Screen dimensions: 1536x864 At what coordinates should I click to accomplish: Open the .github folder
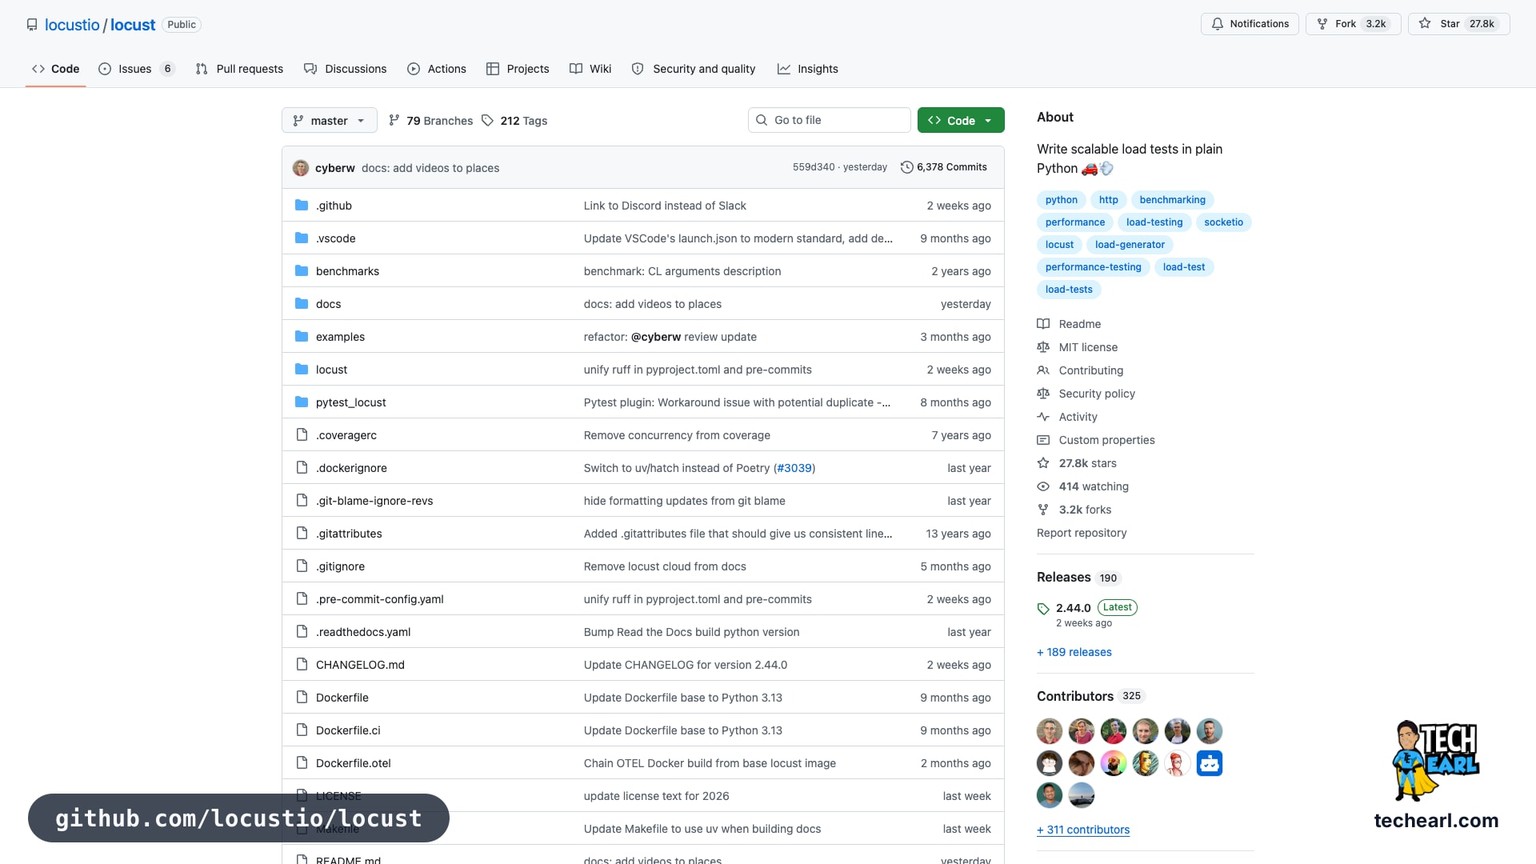[x=334, y=205]
